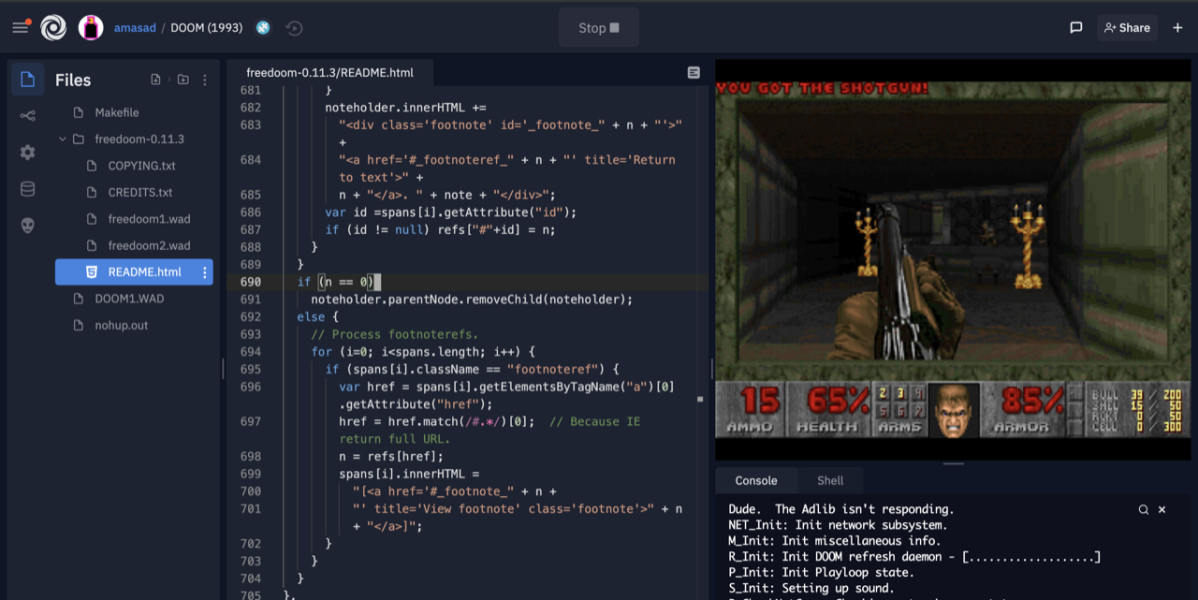
Task: Select the Console tab
Action: [756, 481]
